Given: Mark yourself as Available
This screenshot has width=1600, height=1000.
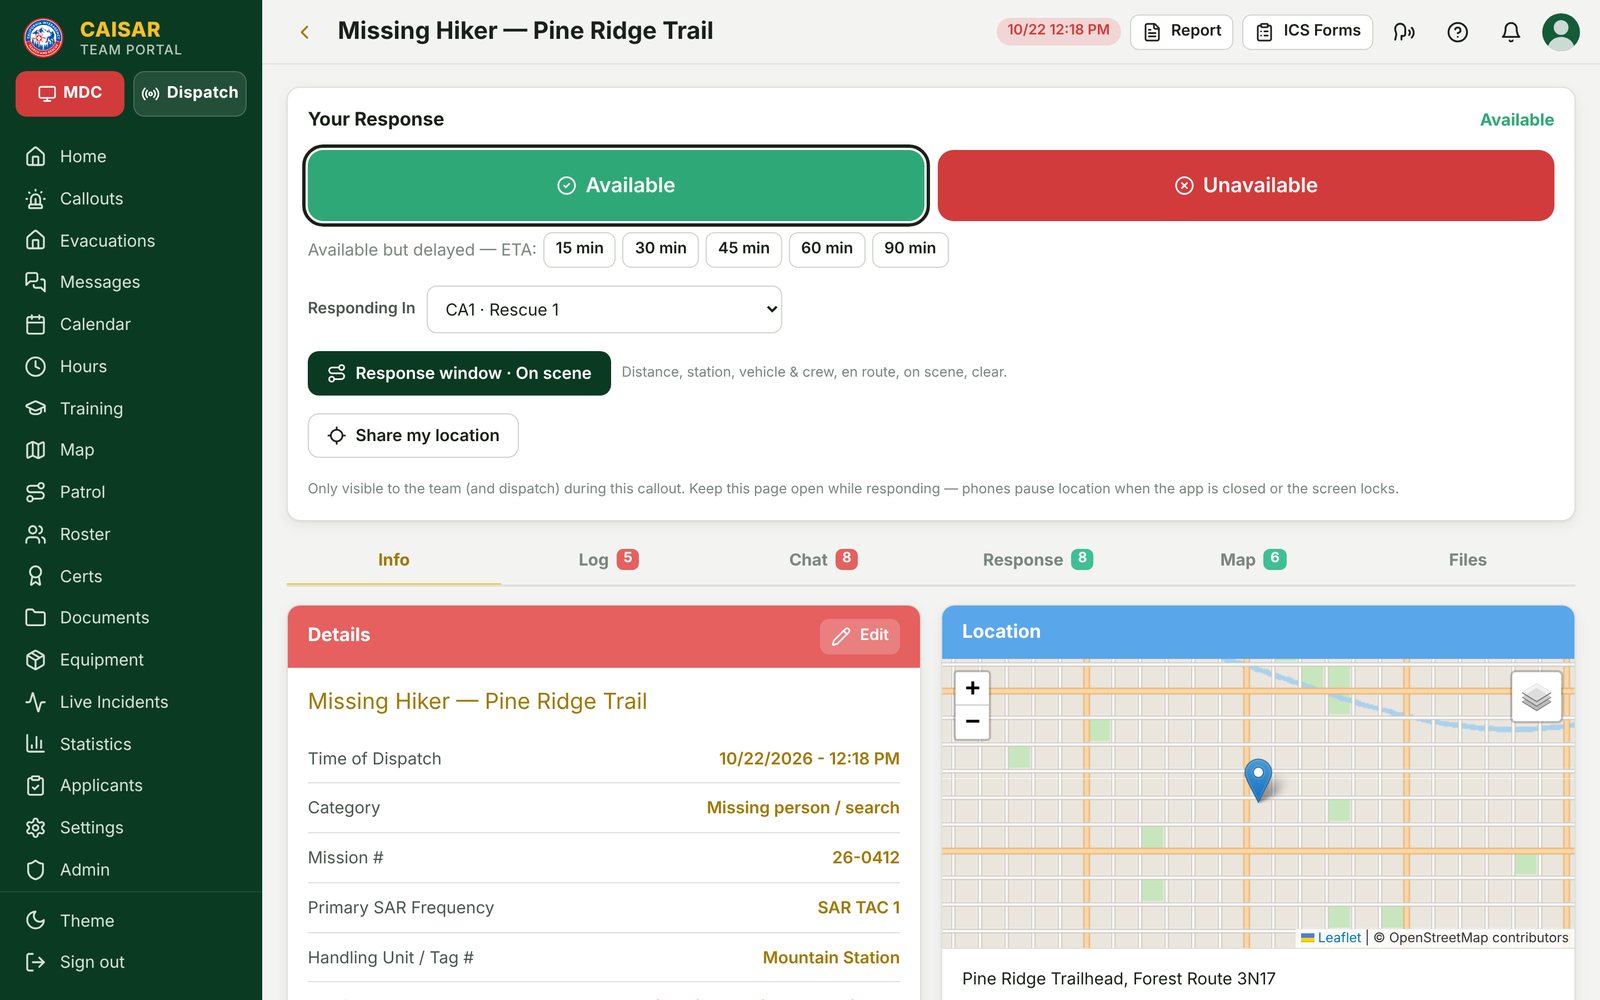Looking at the screenshot, I should (616, 185).
